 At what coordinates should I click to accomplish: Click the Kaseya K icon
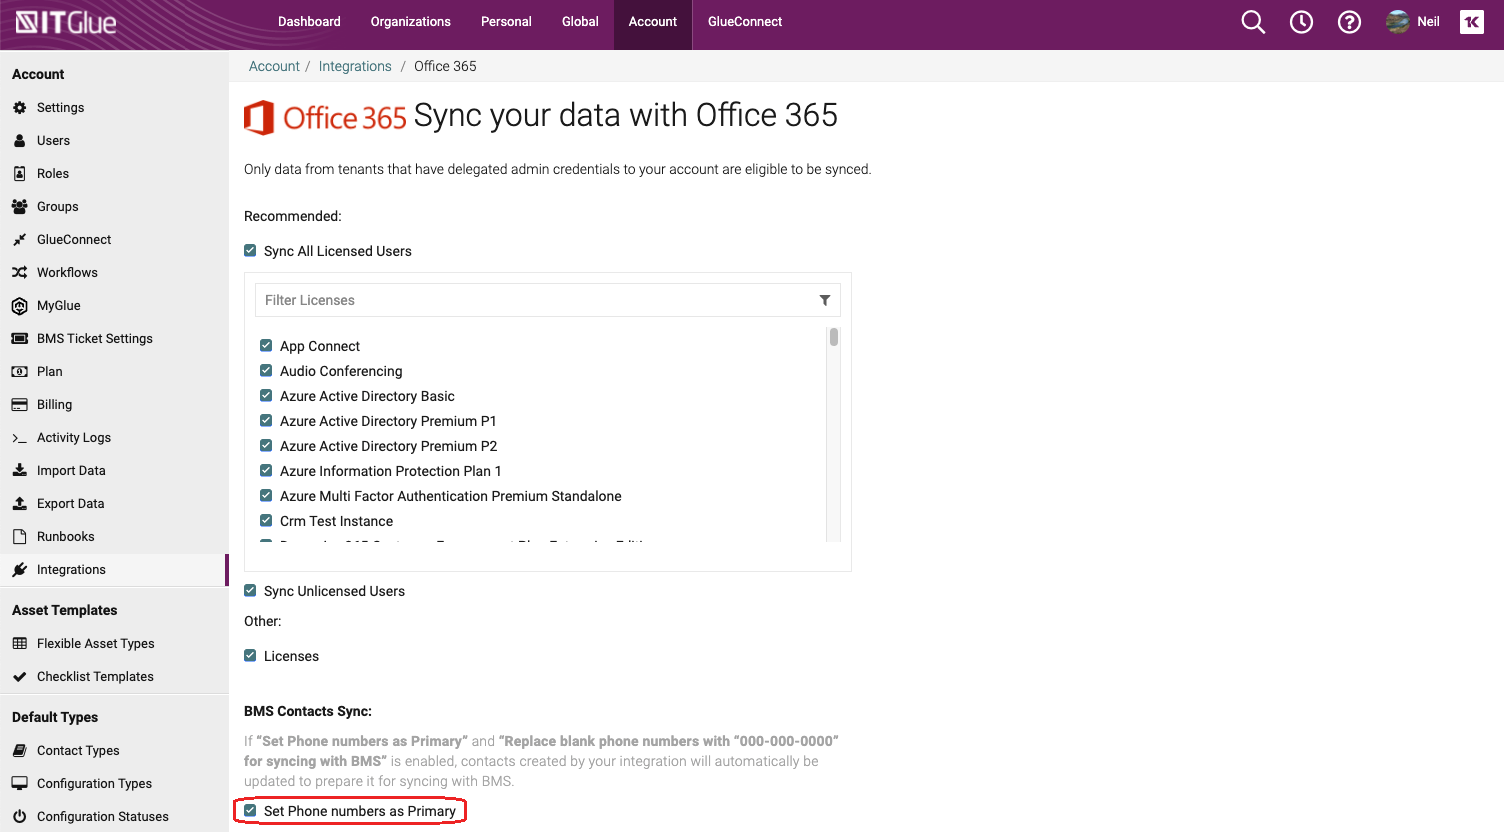[x=1472, y=22]
